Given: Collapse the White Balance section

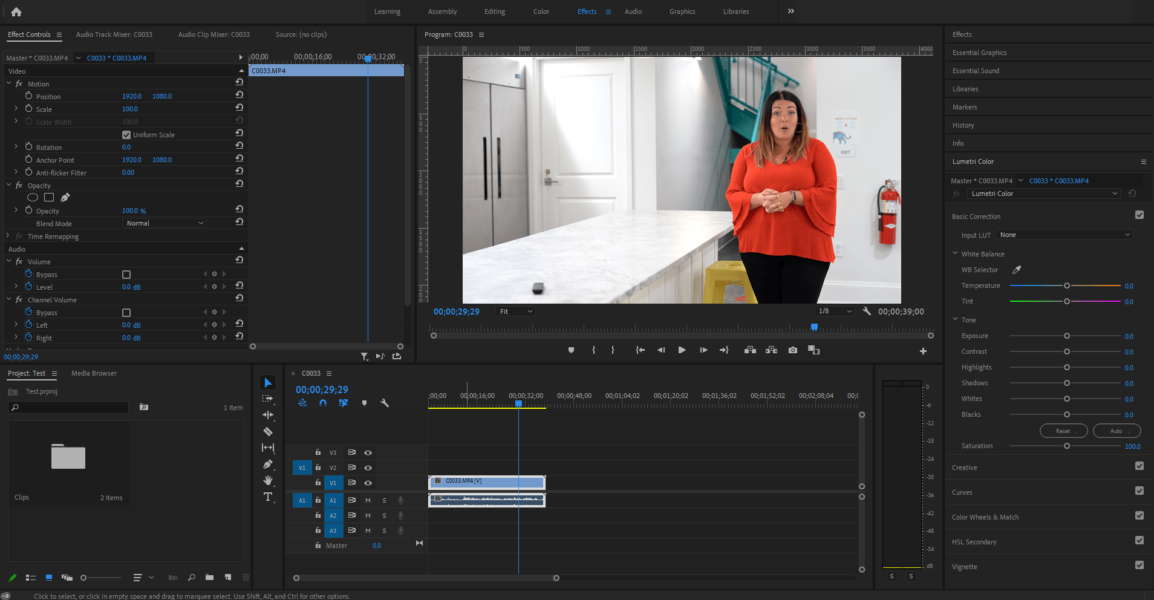Looking at the screenshot, I should click(955, 253).
